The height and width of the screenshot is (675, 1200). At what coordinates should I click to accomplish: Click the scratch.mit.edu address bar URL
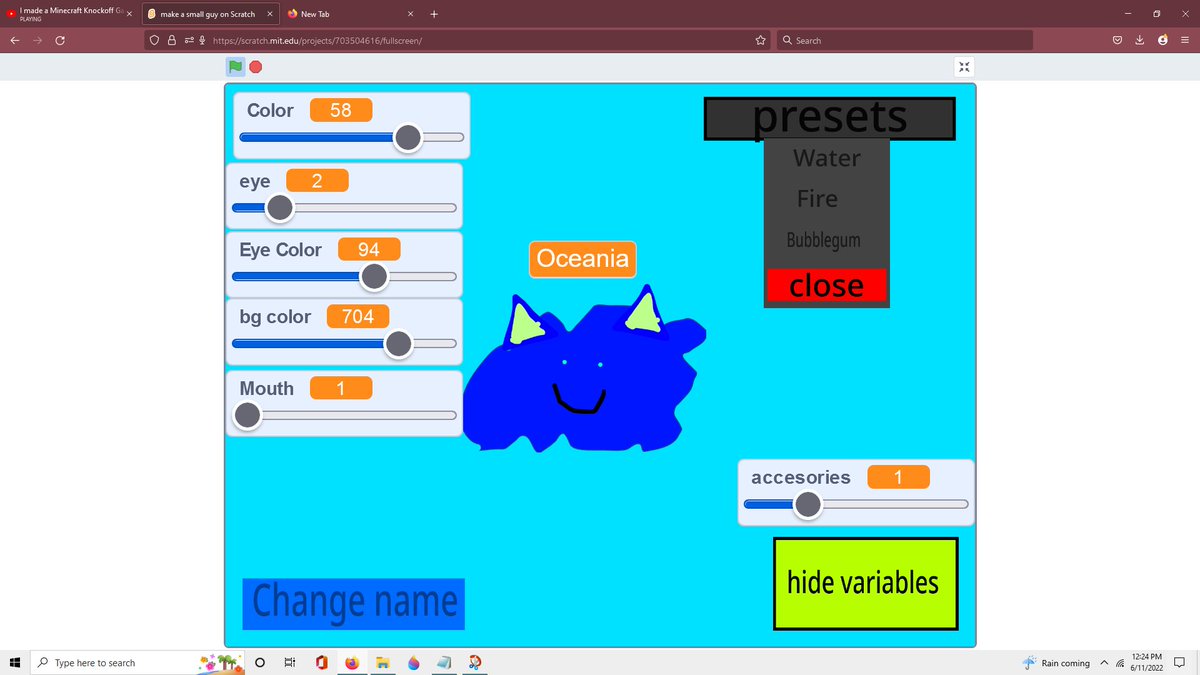318,40
